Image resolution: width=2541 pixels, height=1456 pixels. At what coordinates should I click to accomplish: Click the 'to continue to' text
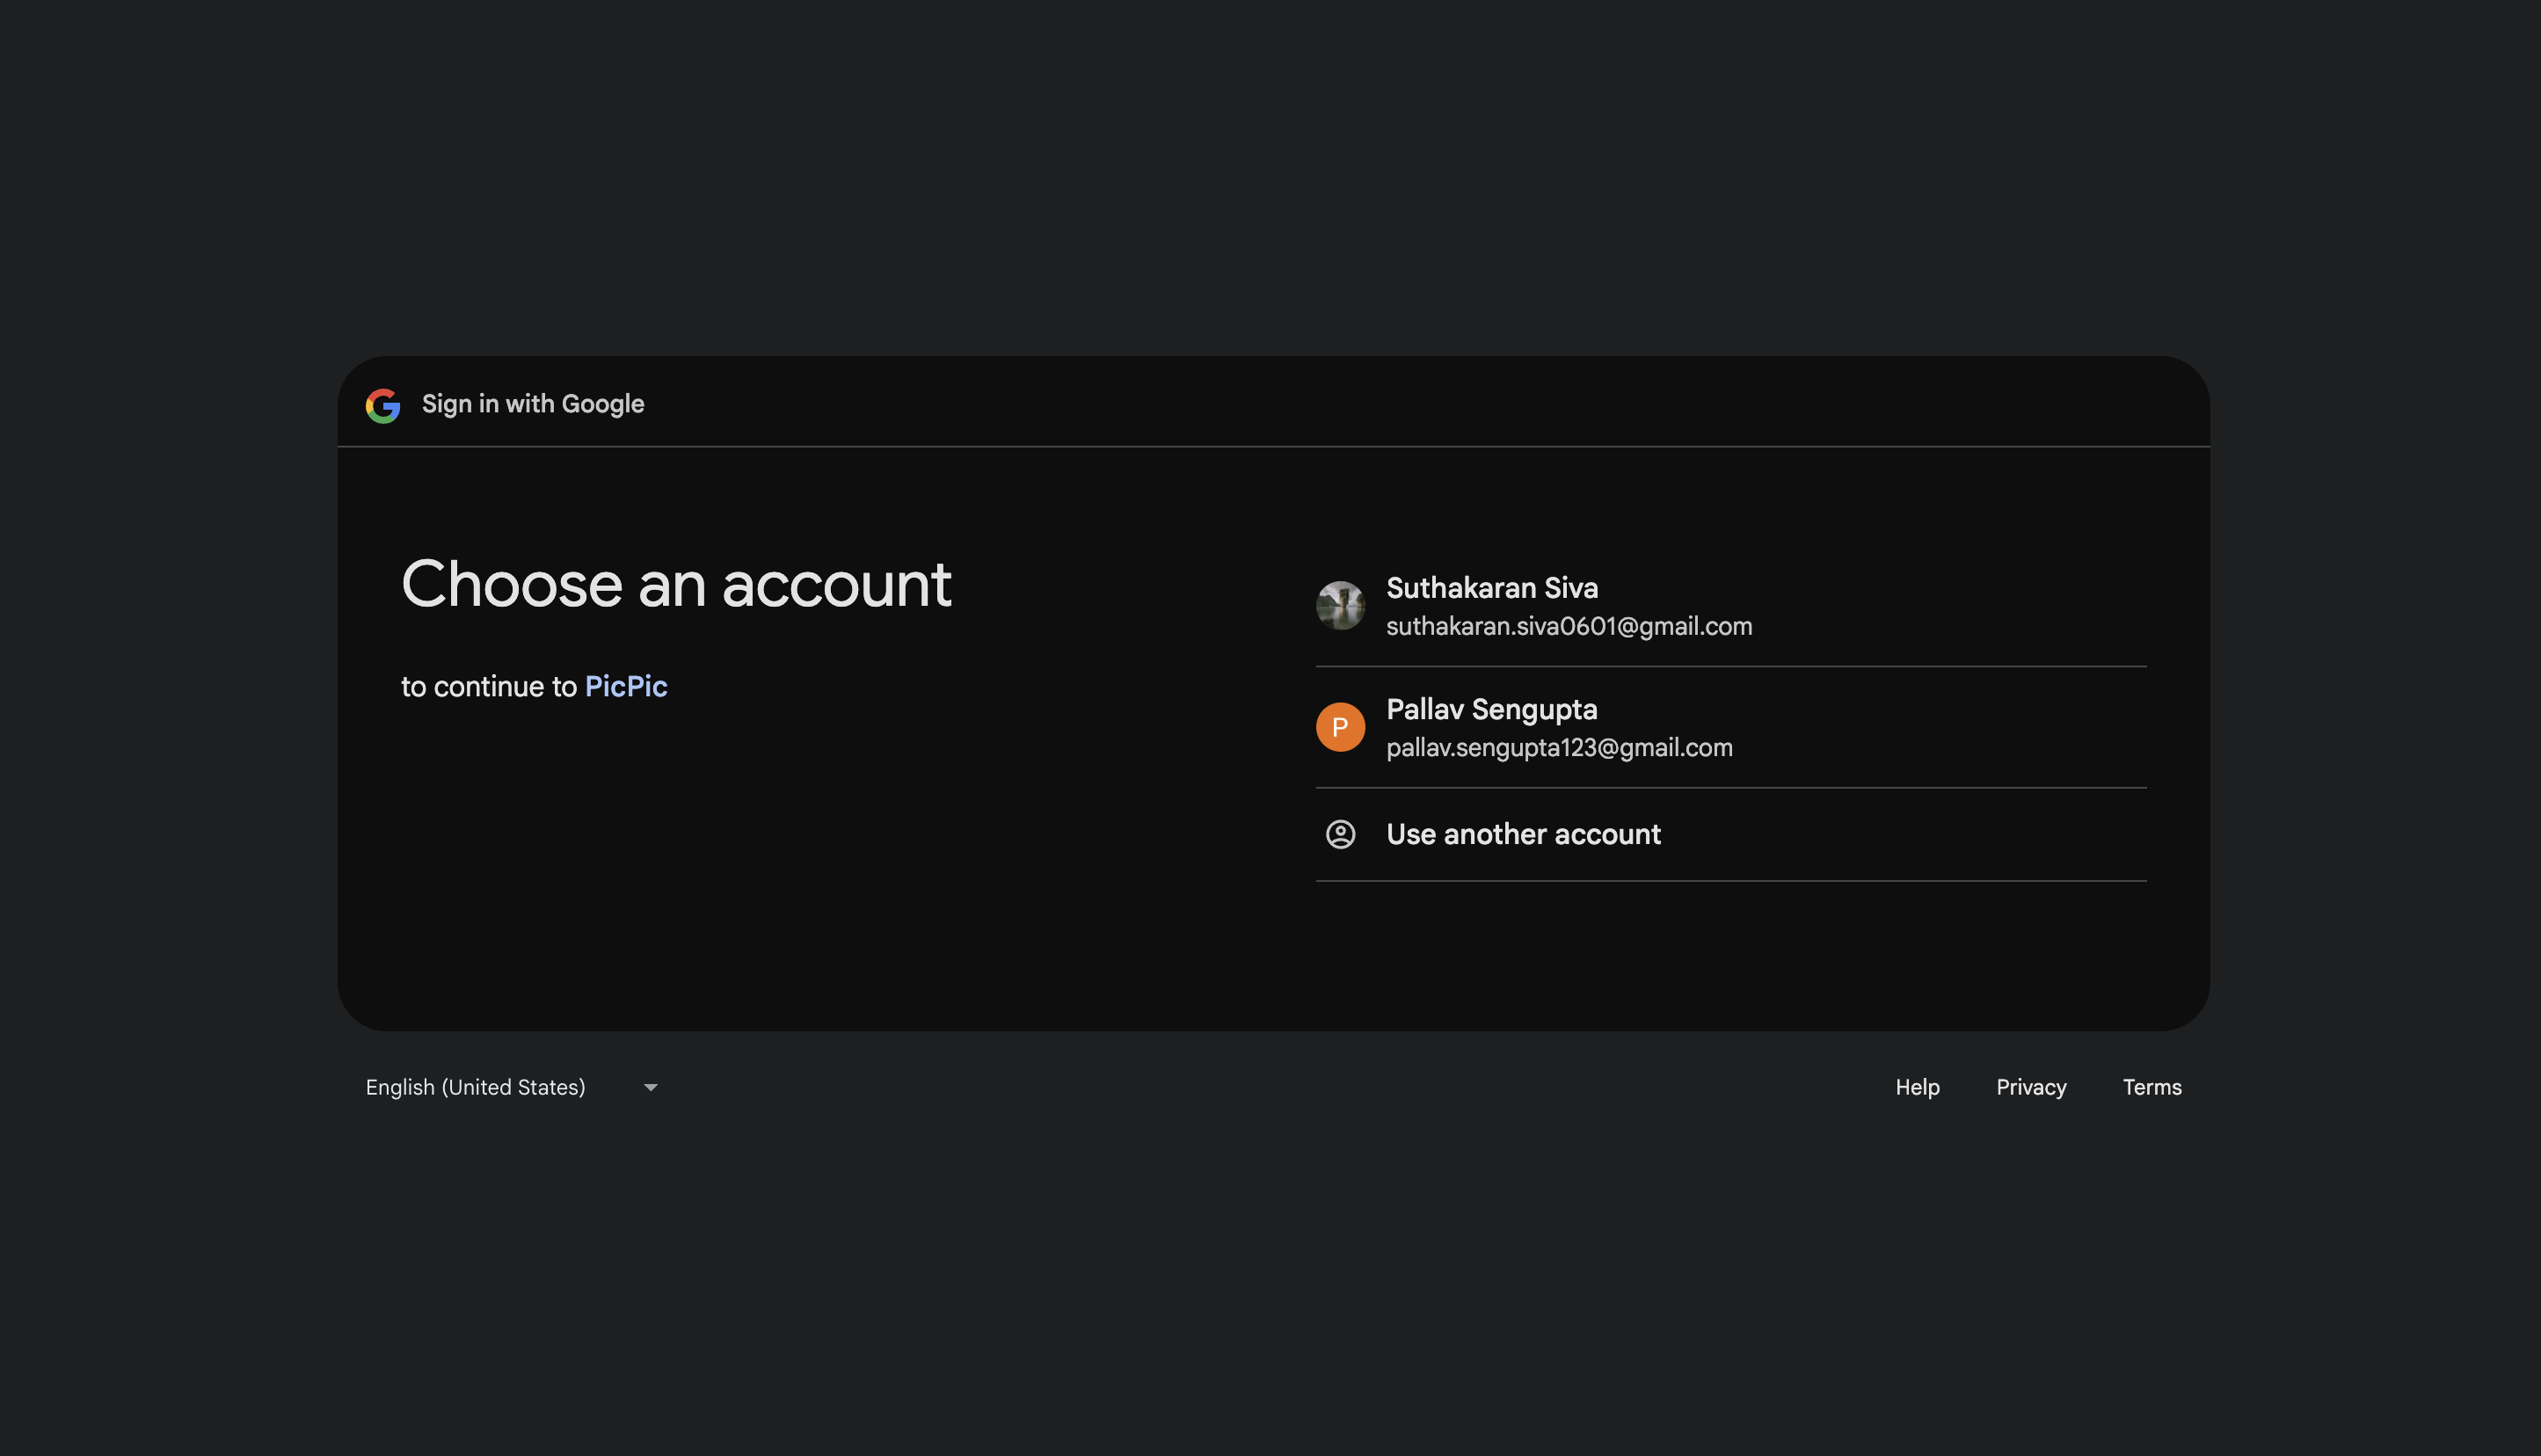coord(489,687)
